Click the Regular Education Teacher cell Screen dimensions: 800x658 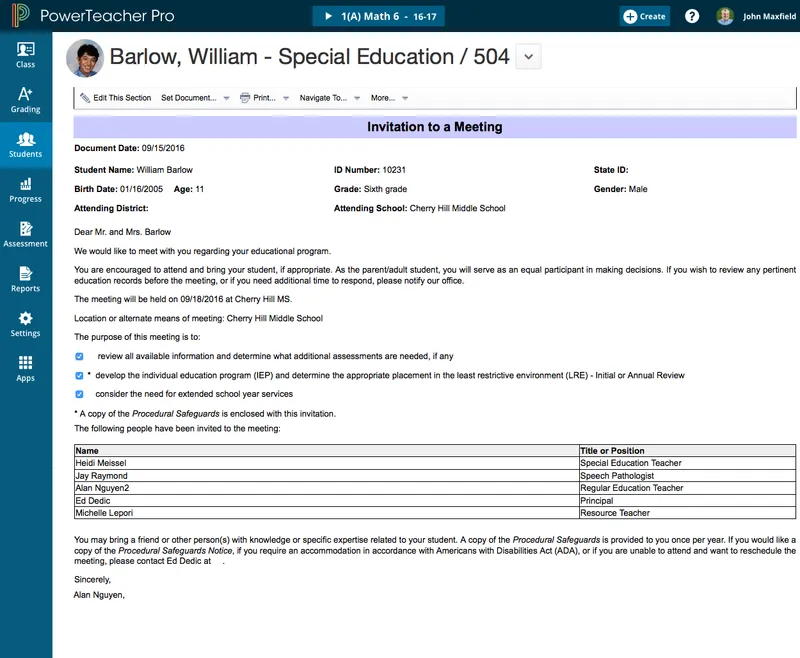coord(687,488)
